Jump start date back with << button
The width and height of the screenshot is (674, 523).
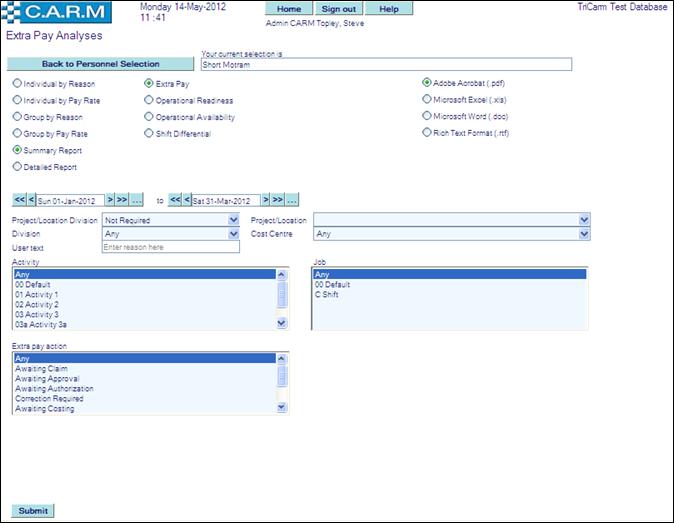coord(18,200)
